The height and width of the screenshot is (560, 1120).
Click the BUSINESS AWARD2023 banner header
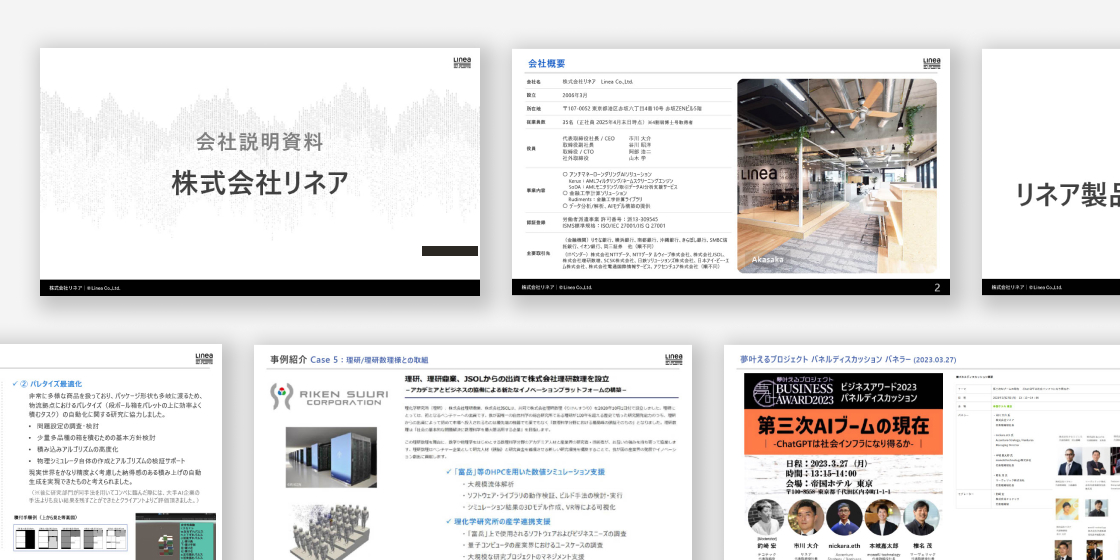[843, 391]
